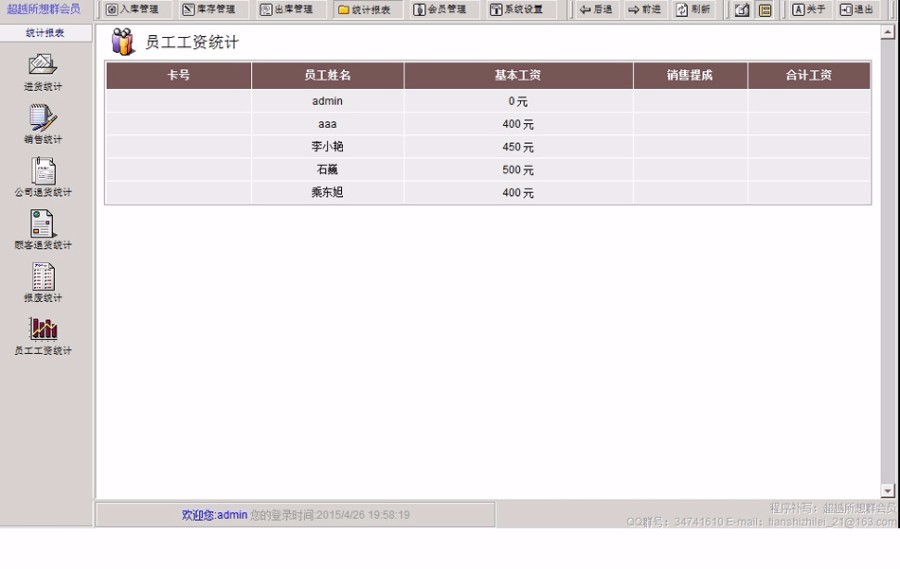
Task: Open 系统设置 in the top toolbar
Action: point(517,9)
